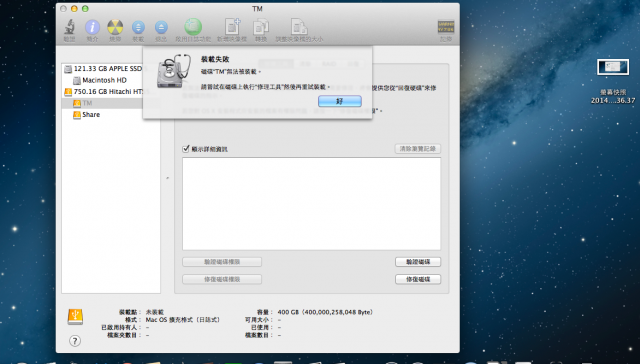Click the 未裝載 mount point value
This screenshot has width=640, height=364.
pyautogui.click(x=155, y=312)
